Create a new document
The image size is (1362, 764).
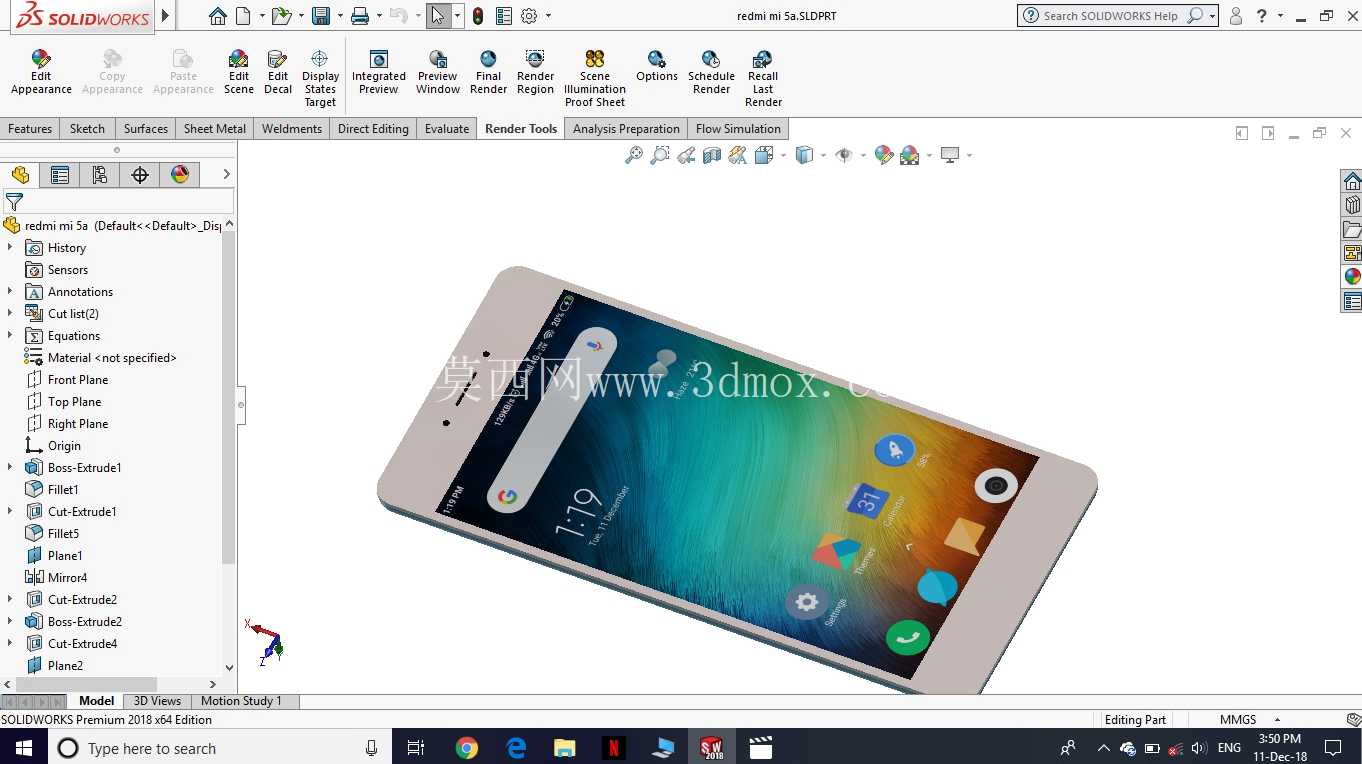tap(244, 16)
